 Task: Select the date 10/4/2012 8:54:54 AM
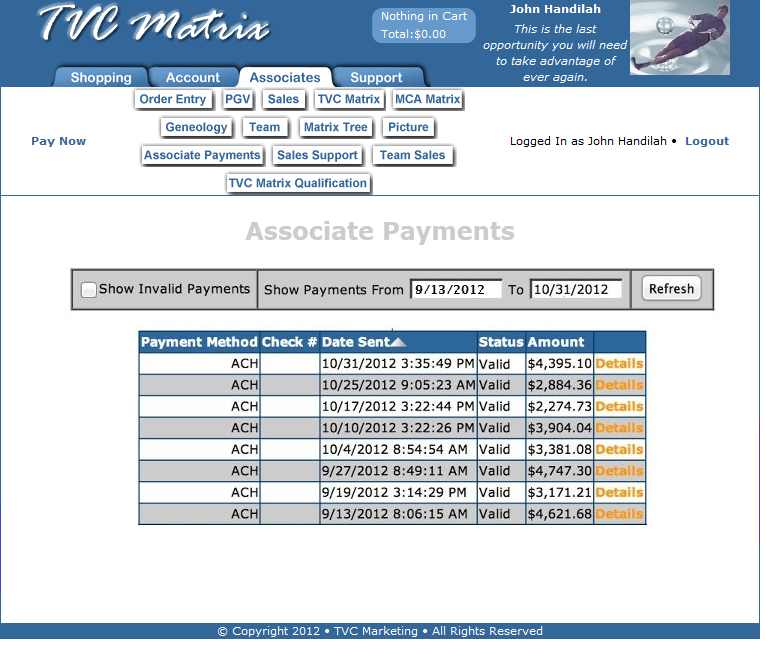click(x=395, y=449)
